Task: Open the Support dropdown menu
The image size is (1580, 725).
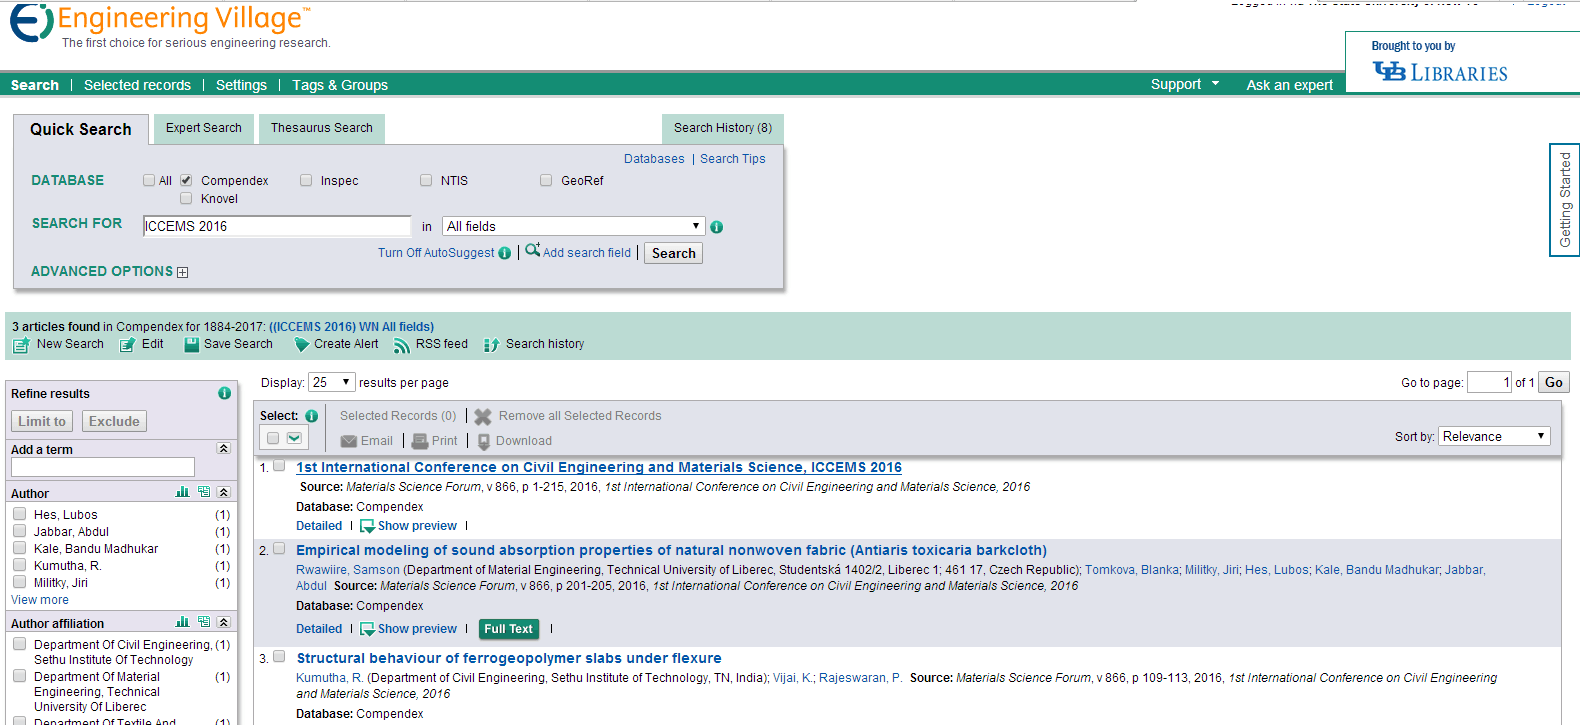Action: coord(1185,84)
